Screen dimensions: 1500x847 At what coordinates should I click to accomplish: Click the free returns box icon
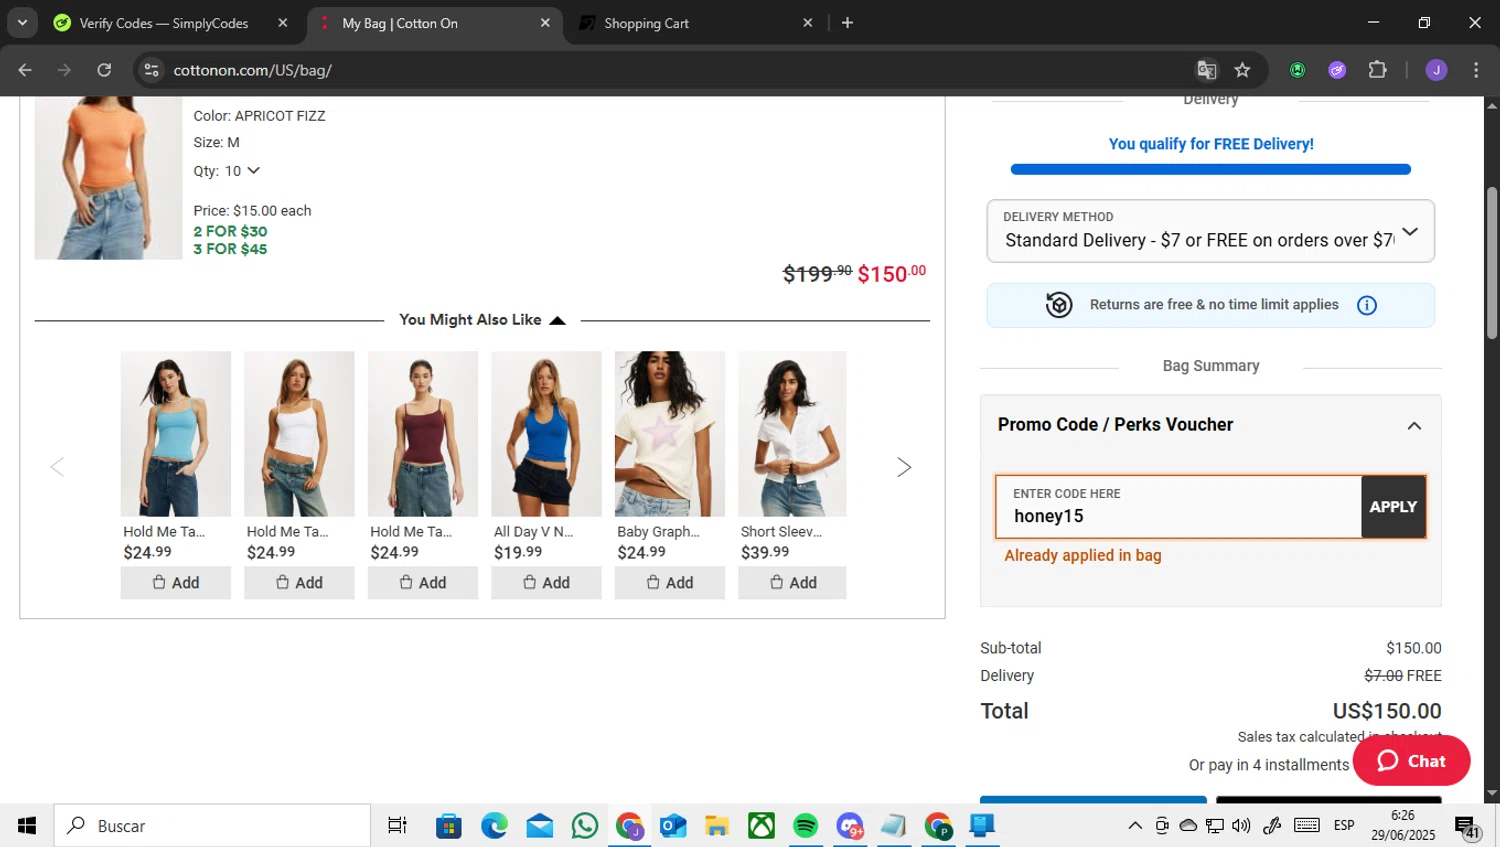tap(1059, 305)
